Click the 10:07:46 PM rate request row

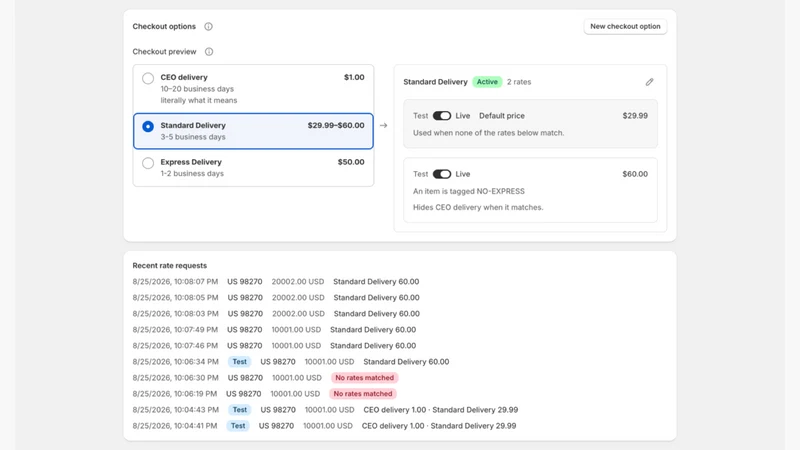274,345
